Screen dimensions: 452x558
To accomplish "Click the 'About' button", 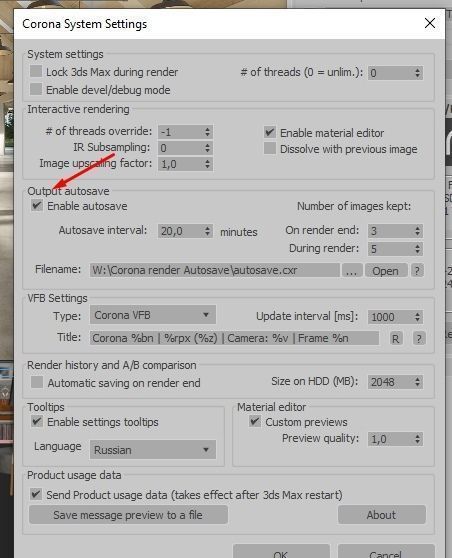I will (x=382, y=515).
